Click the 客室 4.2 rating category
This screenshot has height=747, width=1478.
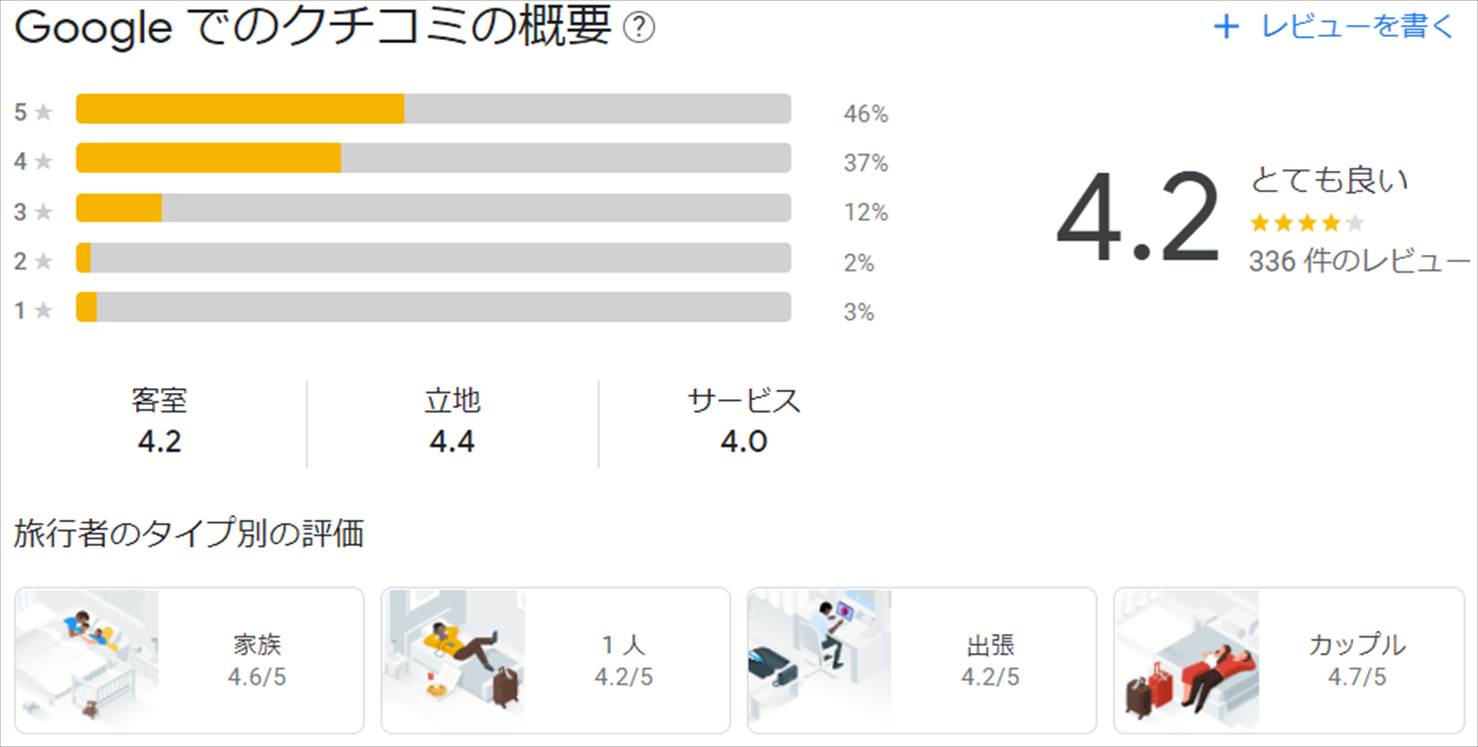pyautogui.click(x=159, y=421)
